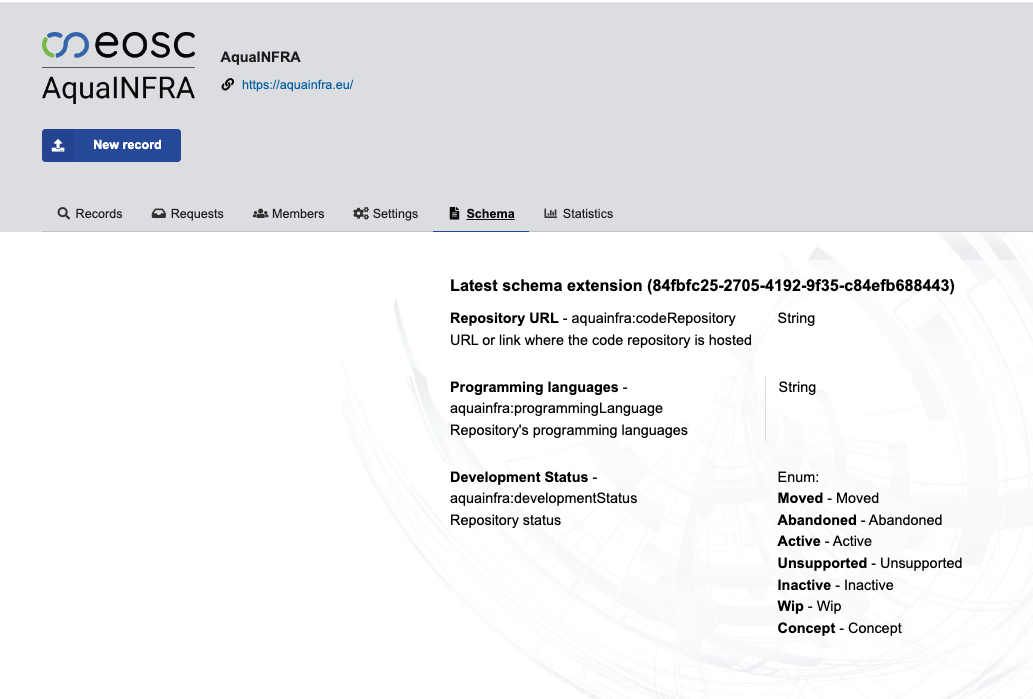
Task: Click the AquaINFRA community title
Action: 260,57
